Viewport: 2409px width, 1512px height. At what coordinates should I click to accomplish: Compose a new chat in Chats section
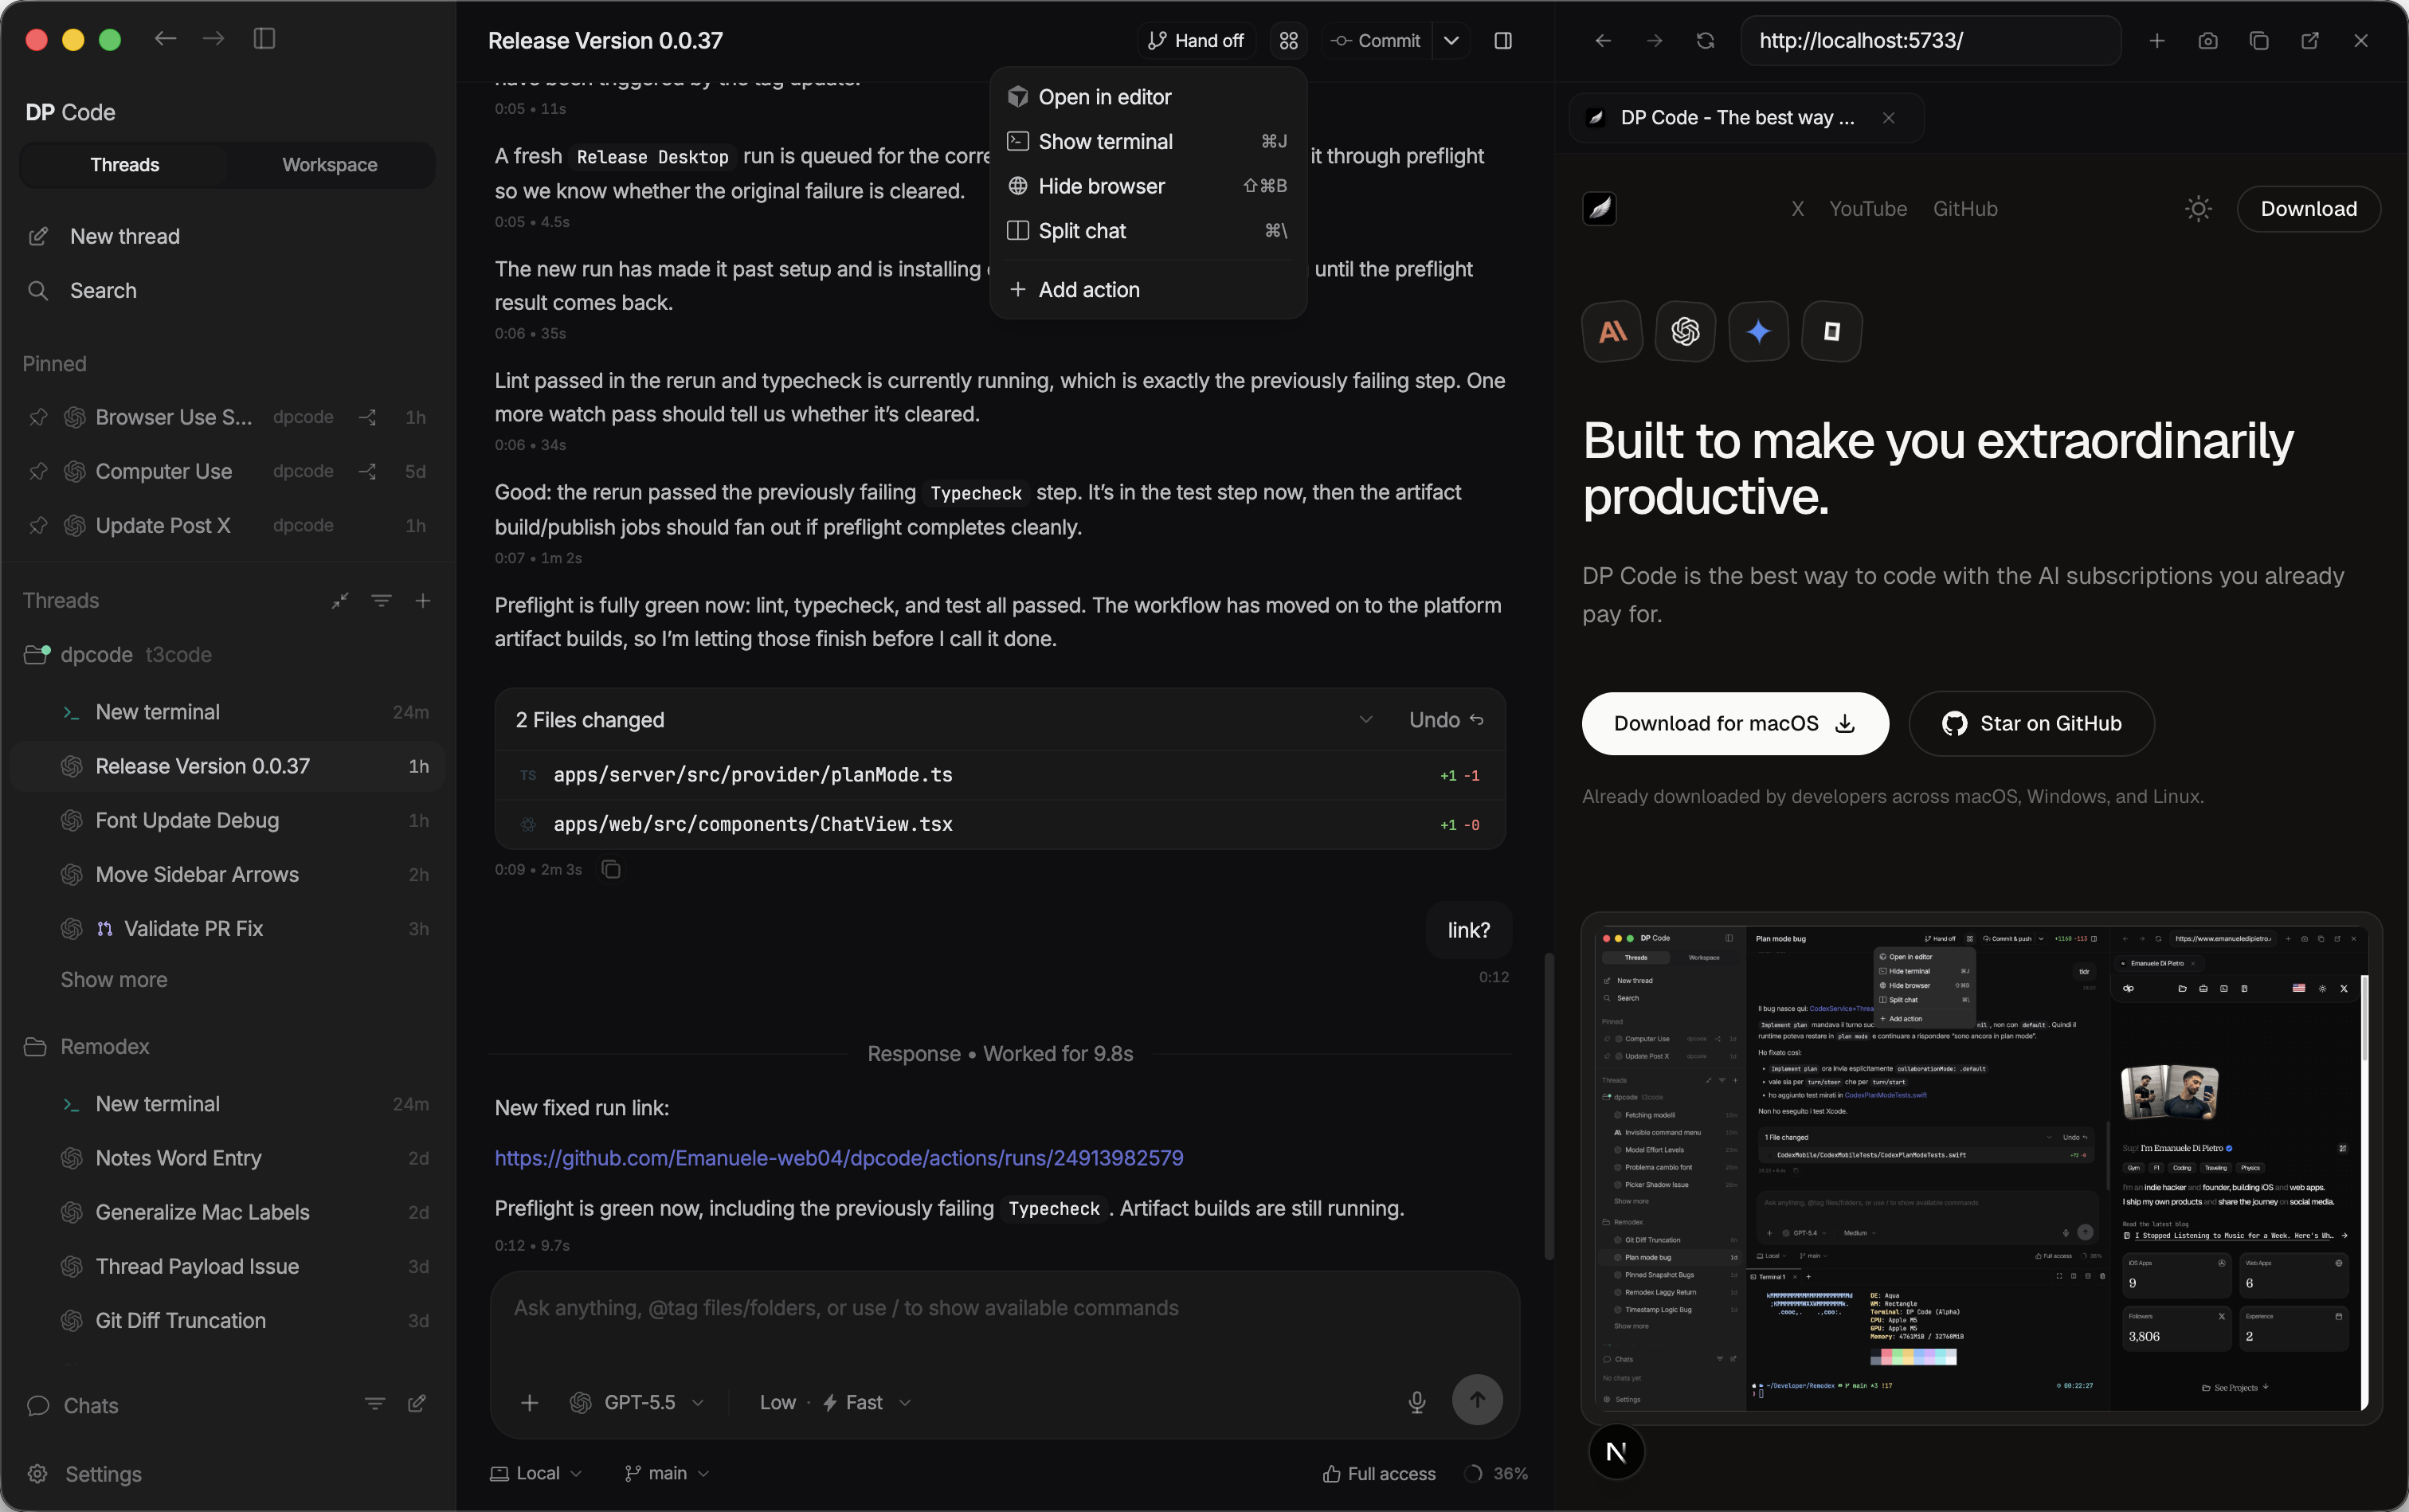tap(417, 1404)
